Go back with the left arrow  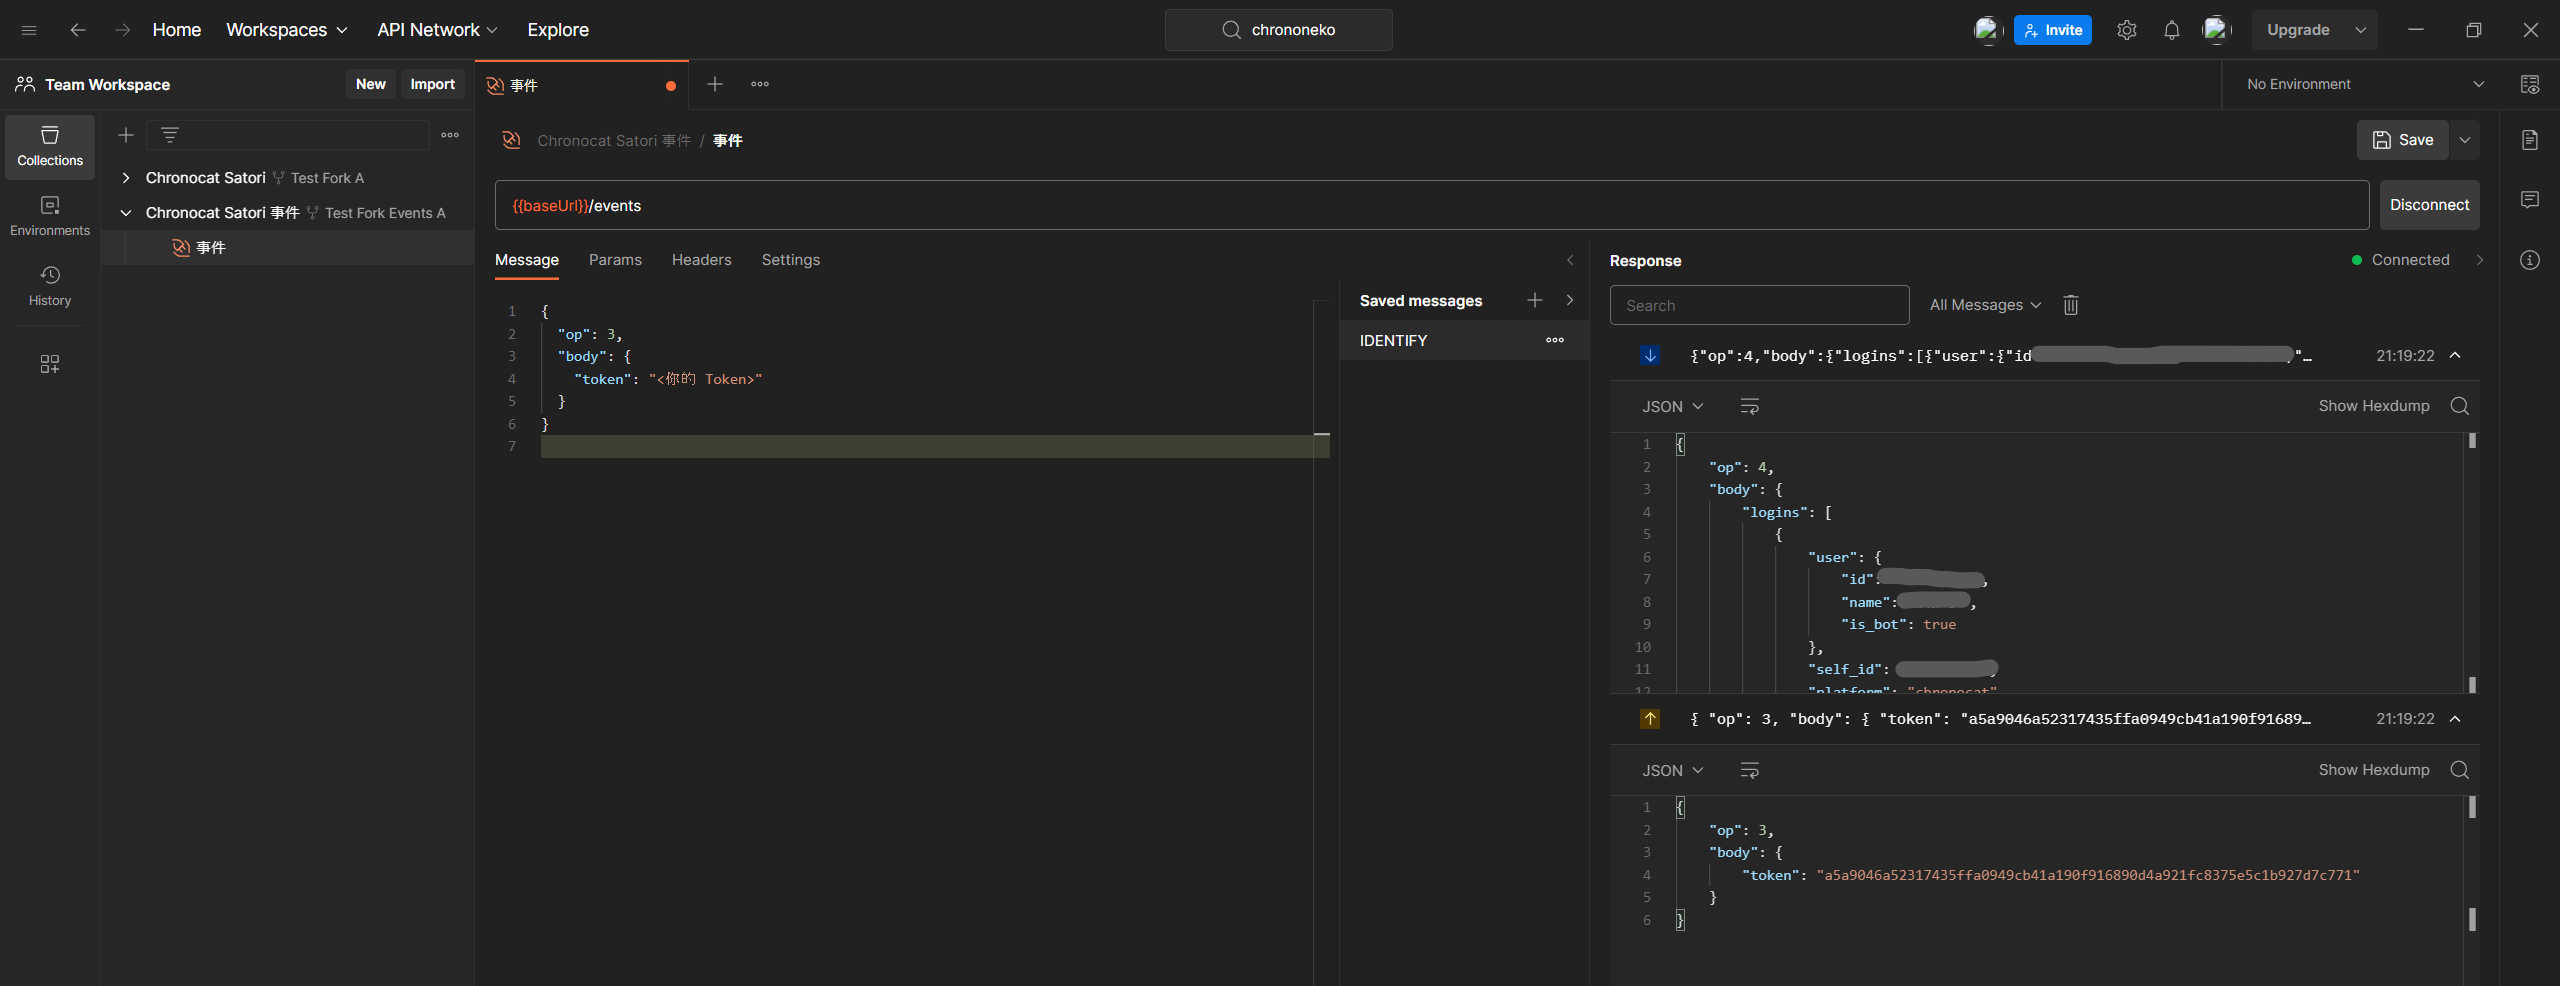[x=78, y=30]
